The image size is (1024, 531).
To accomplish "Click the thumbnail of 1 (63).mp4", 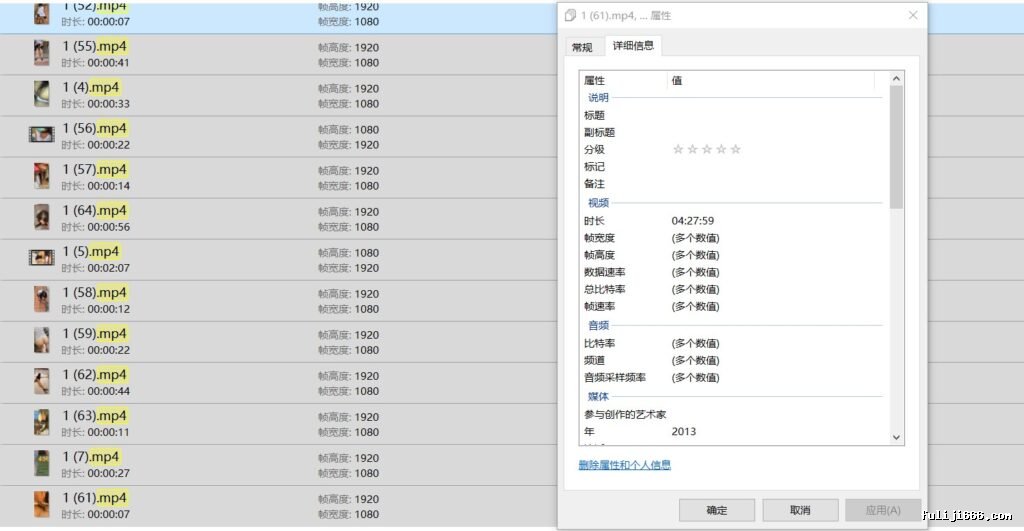I will click(x=42, y=423).
